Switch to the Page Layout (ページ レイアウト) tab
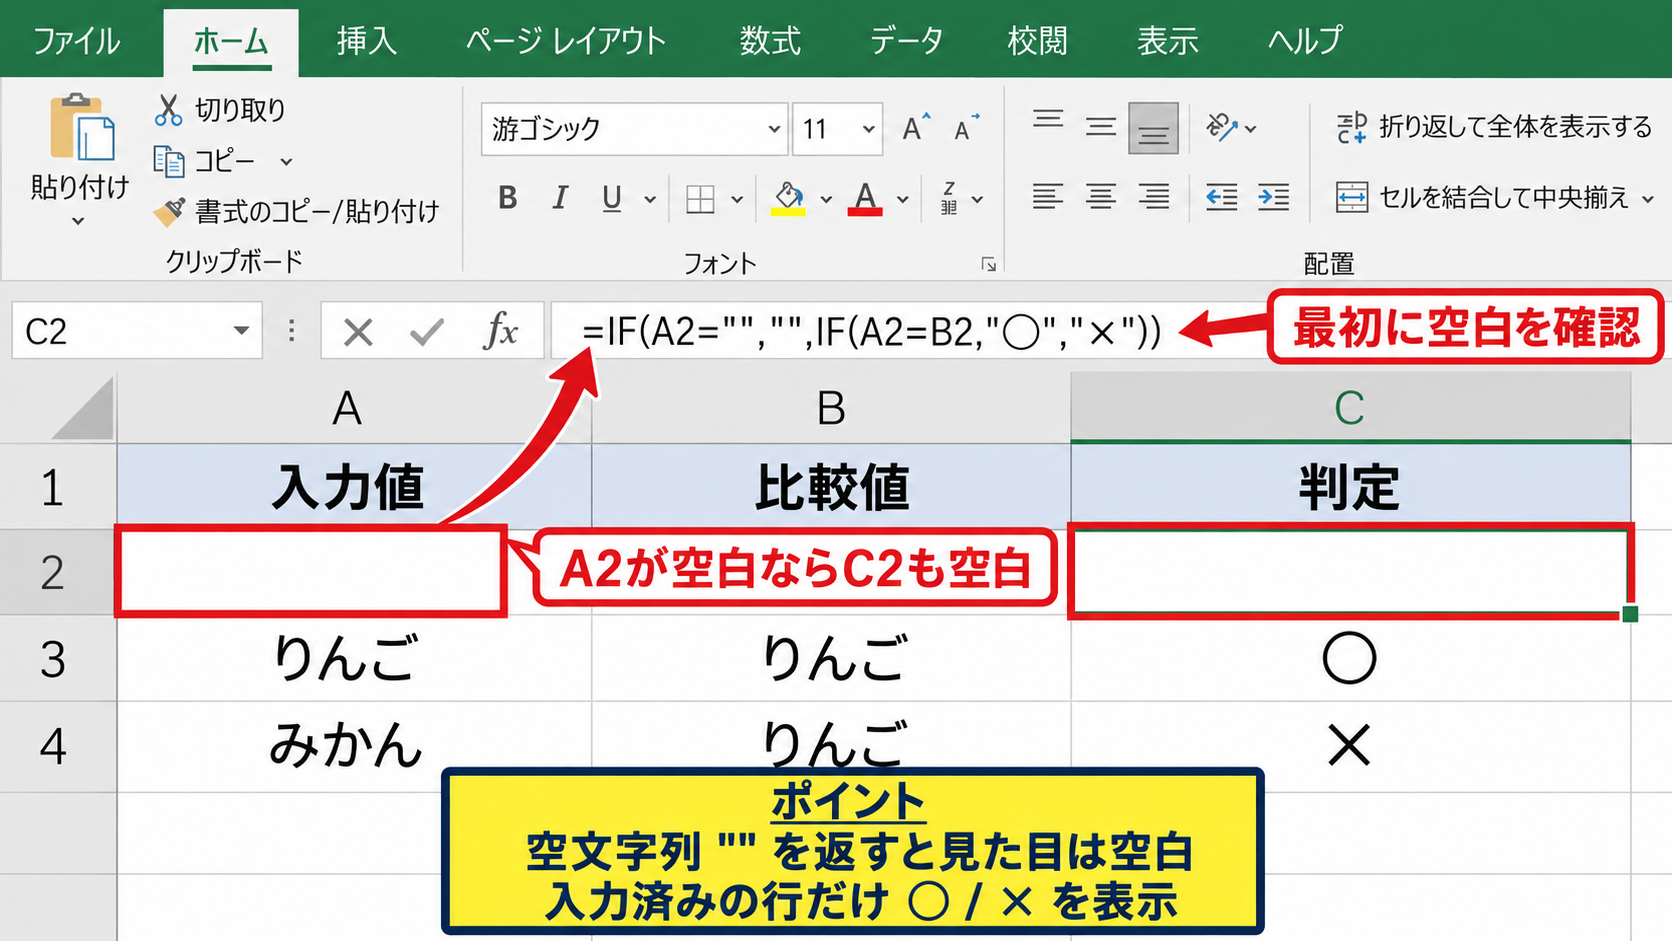This screenshot has width=1672, height=941. coord(566,41)
